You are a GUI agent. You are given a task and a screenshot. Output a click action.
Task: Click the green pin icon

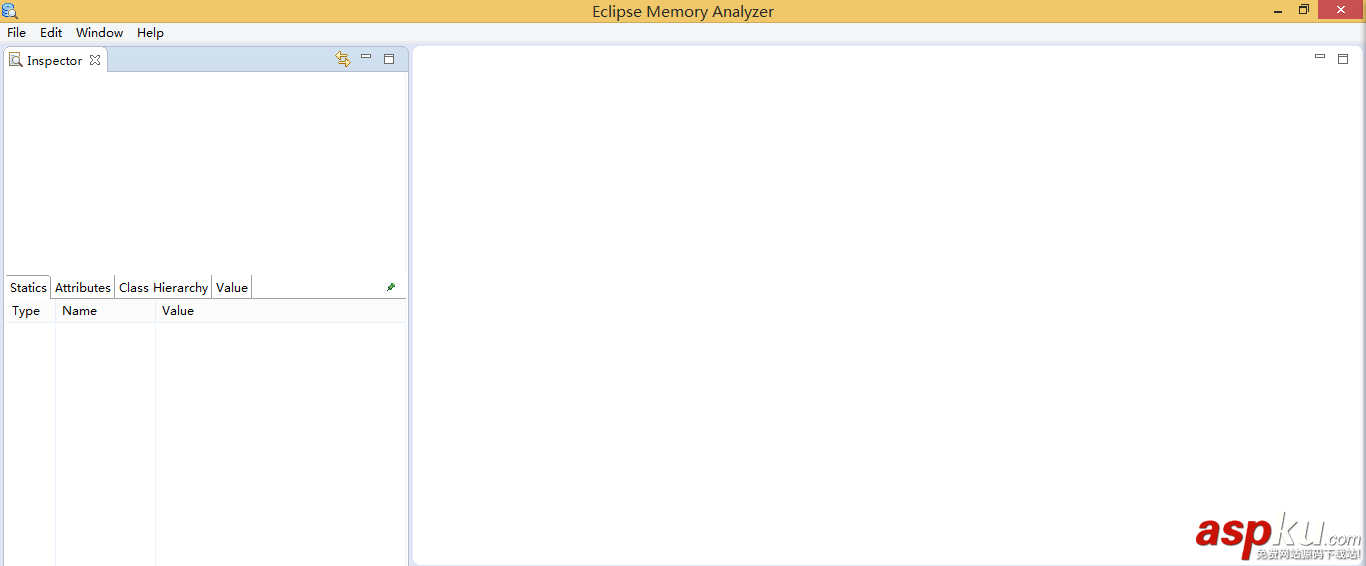coord(391,287)
